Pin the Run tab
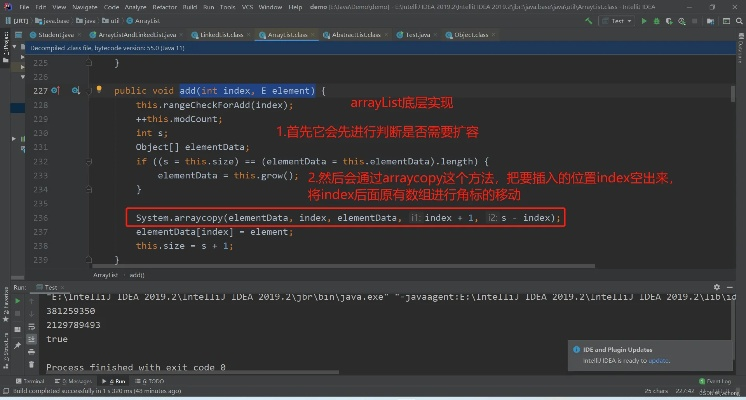Screen dimensions: 746x400 tap(18, 345)
